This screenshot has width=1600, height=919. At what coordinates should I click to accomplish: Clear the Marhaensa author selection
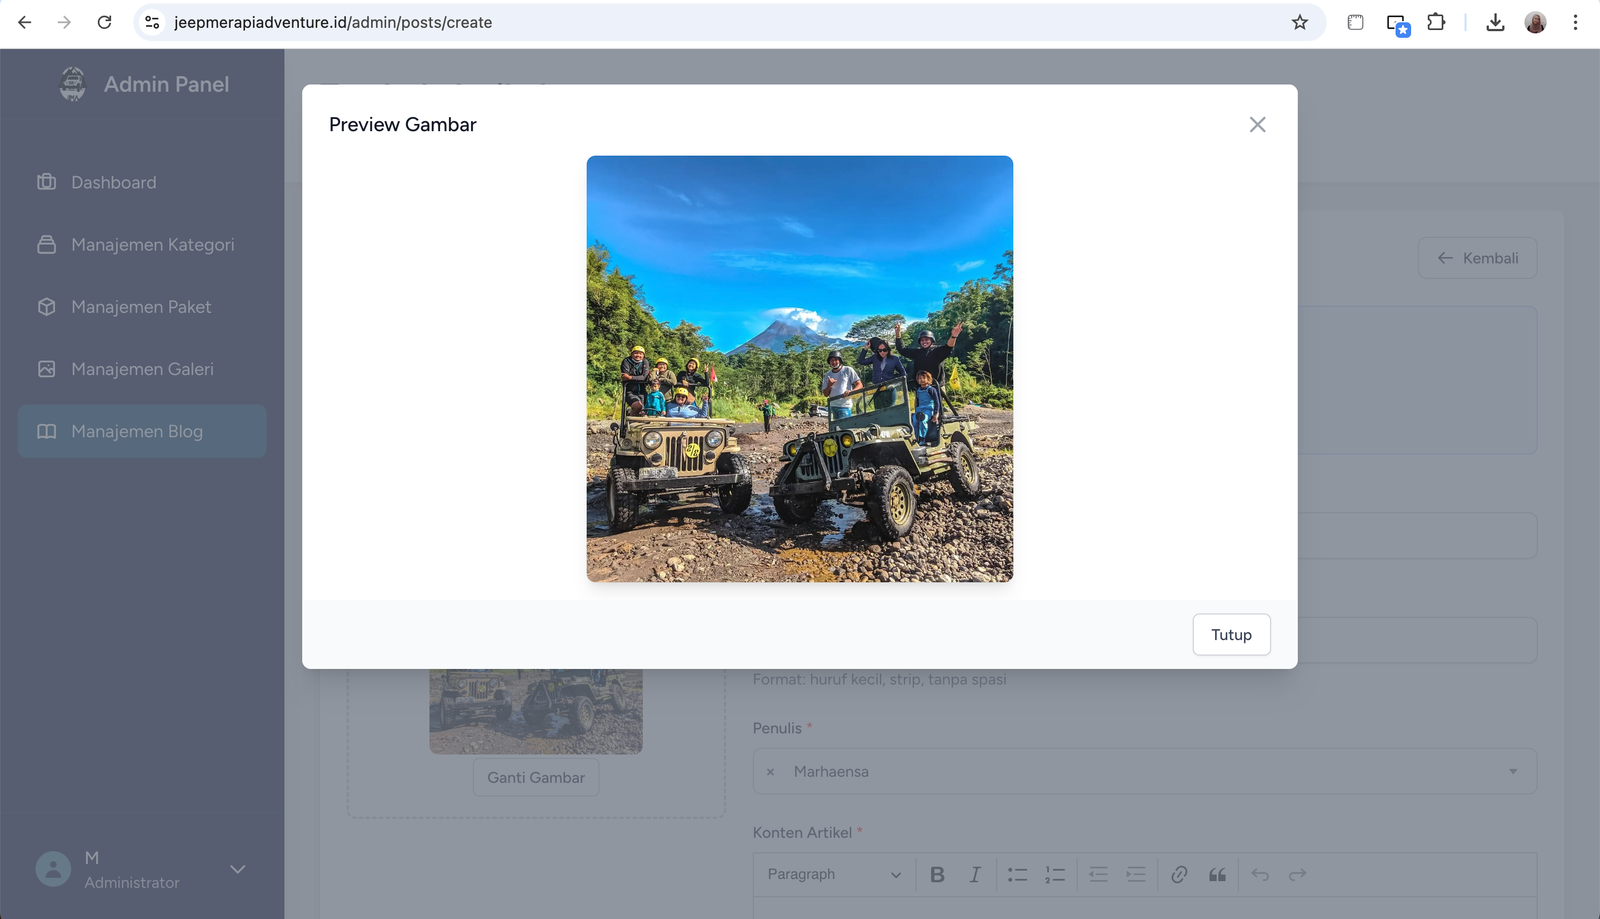[770, 772]
